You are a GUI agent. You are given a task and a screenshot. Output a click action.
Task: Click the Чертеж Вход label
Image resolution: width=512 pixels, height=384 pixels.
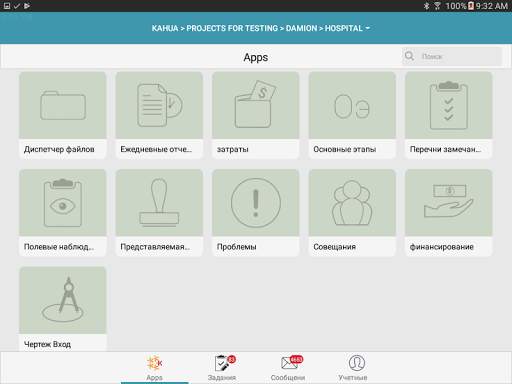click(47, 344)
